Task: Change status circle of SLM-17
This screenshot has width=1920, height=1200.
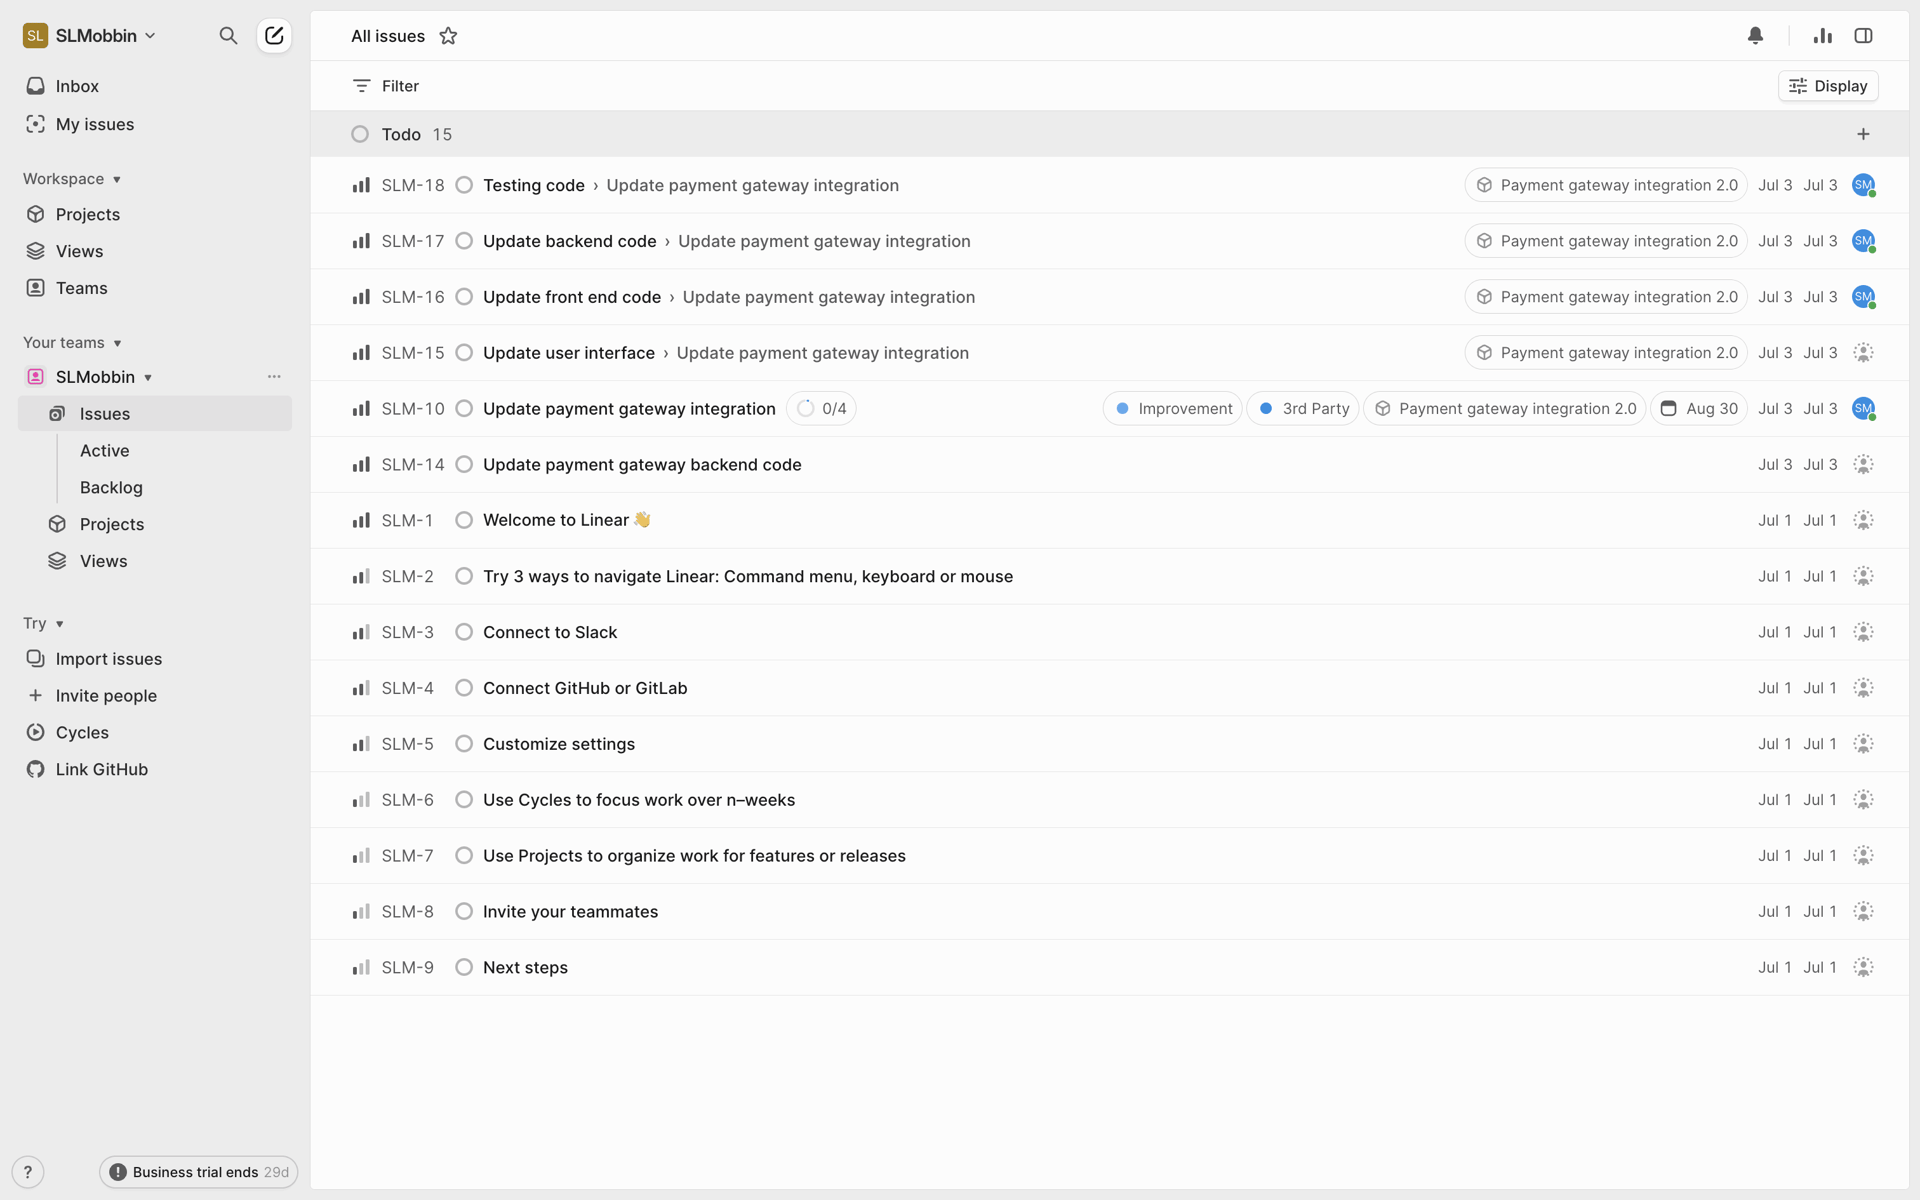Action: 464,241
